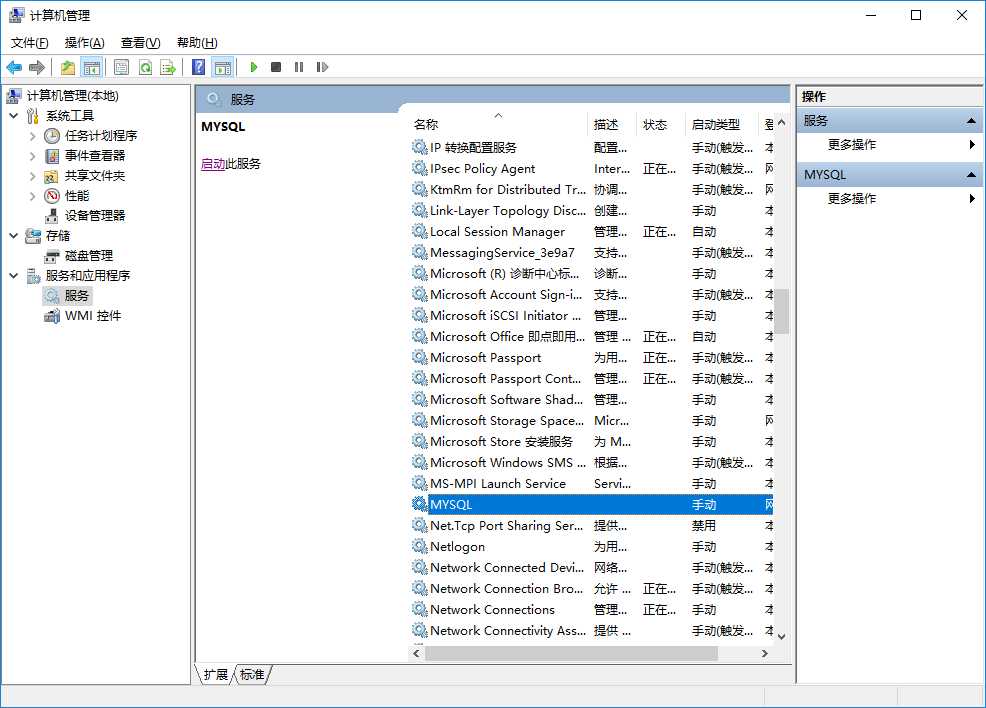The height and width of the screenshot is (708, 986).
Task: Click the 共享文件夹 icon
Action: (x=52, y=176)
